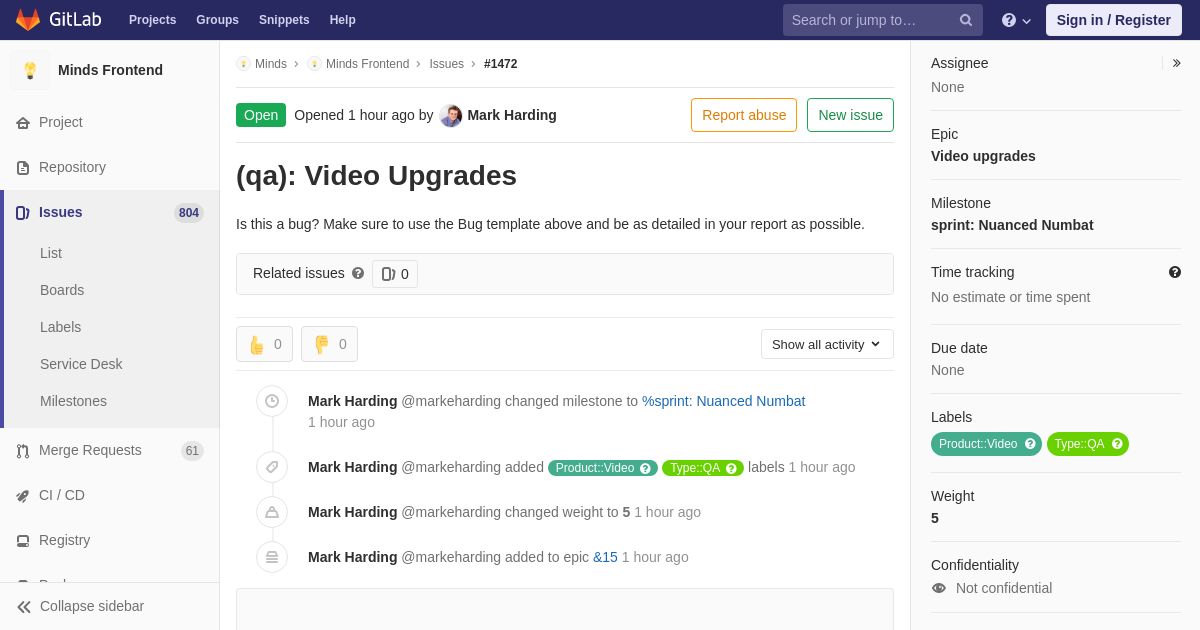The image size is (1200, 630).
Task: Click Sign in / Register button
Action: click(x=1113, y=20)
